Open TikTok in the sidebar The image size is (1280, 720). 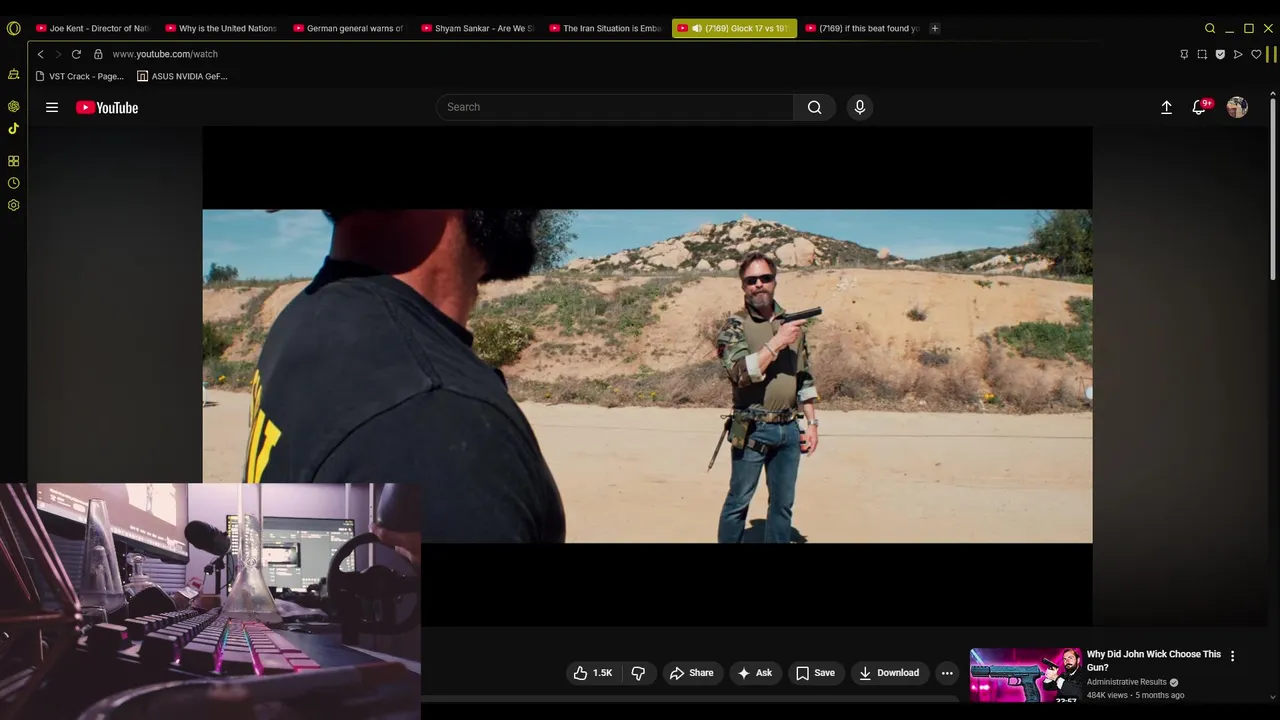(13, 128)
